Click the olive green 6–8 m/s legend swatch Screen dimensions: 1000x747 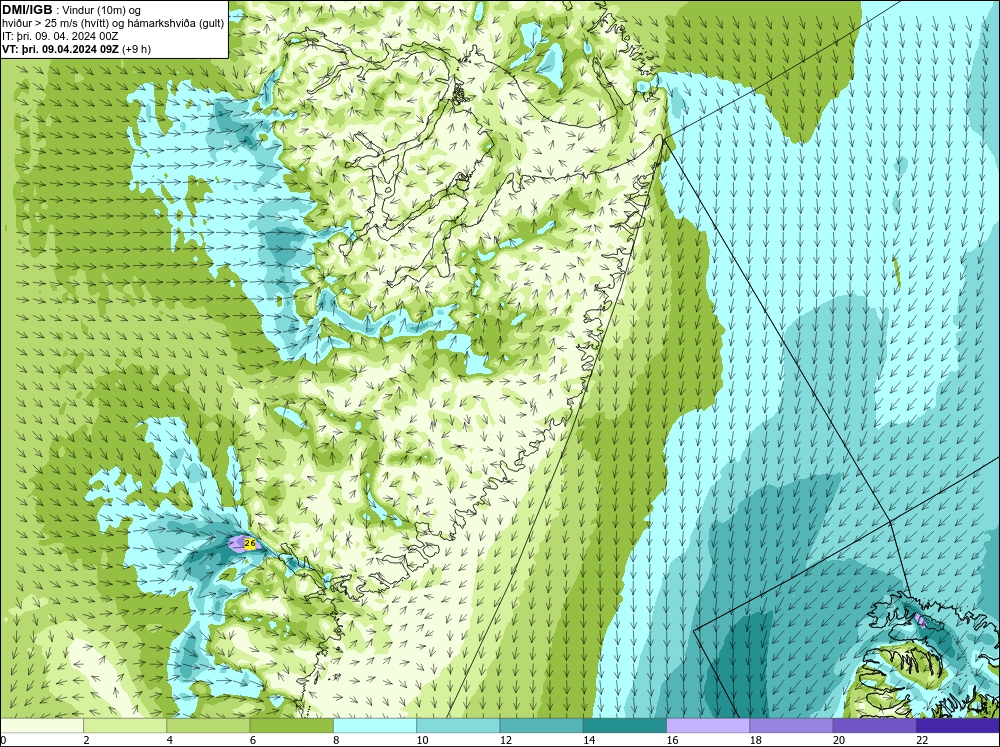(x=291, y=726)
